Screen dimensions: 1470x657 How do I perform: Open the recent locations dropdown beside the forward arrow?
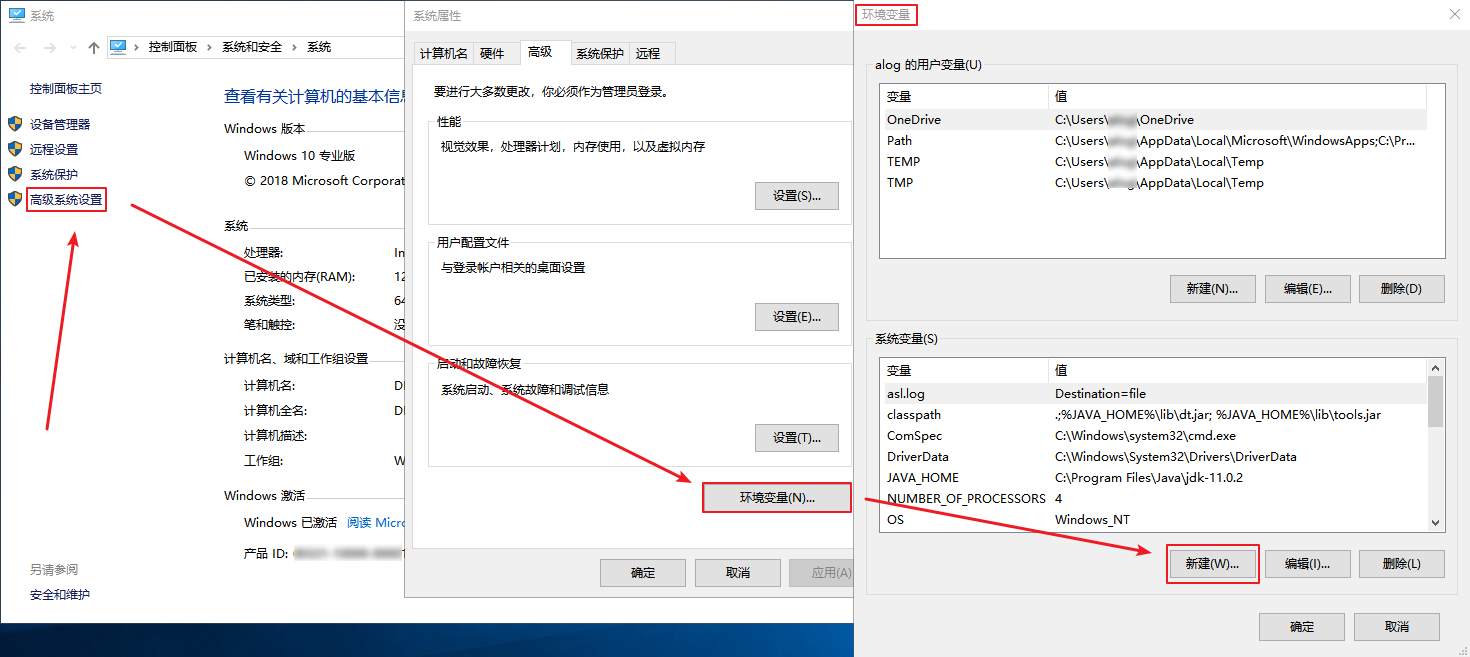point(75,46)
